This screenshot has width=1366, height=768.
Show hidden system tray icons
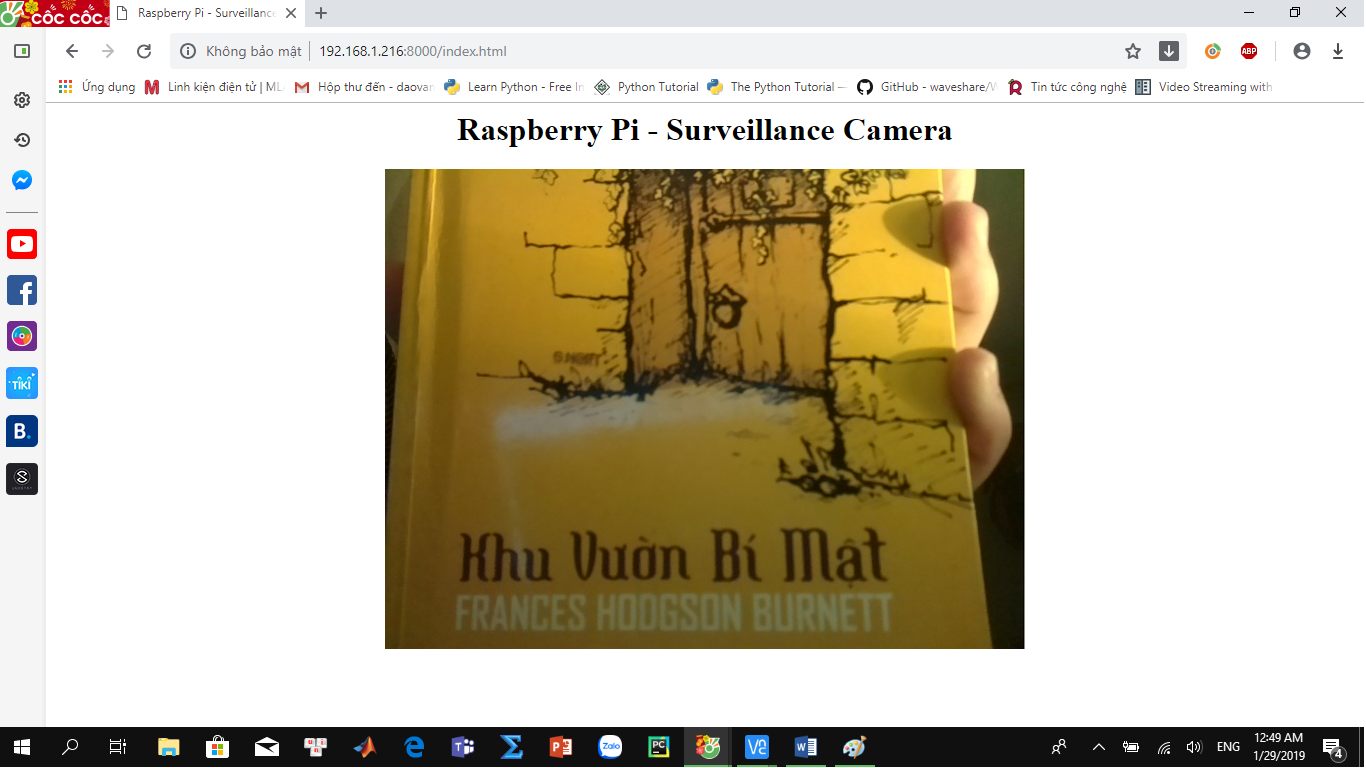coord(1098,747)
